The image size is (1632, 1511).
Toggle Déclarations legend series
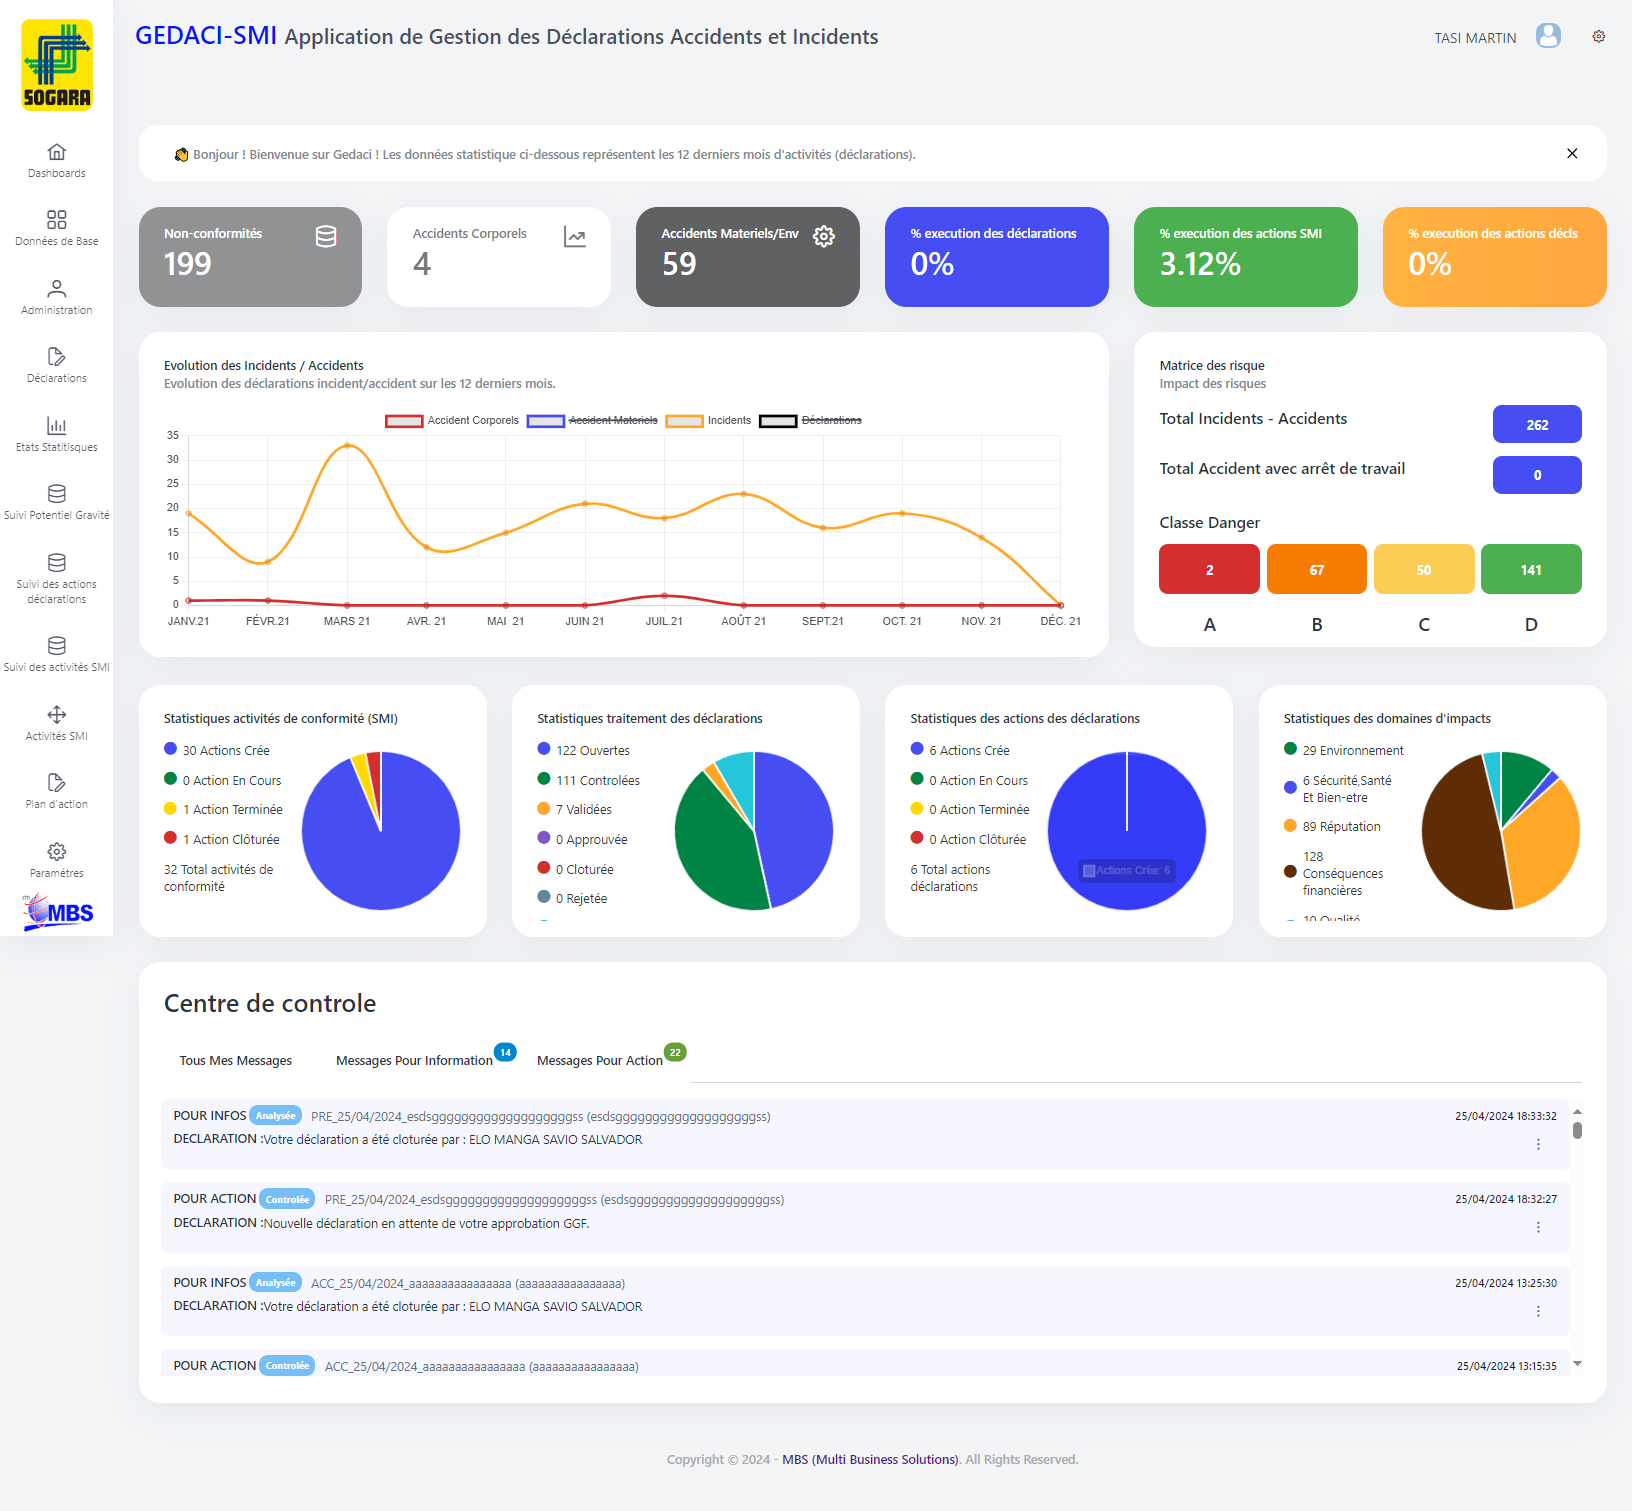(x=810, y=421)
